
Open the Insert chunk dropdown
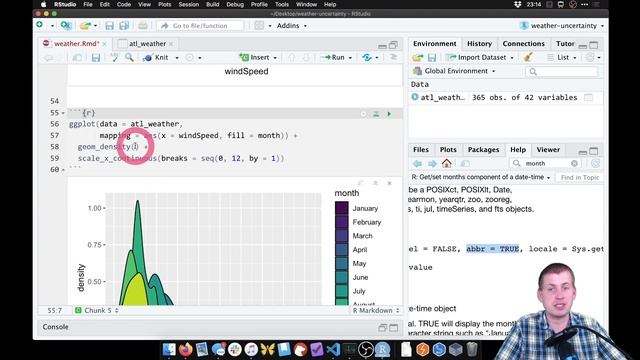click(x=258, y=58)
